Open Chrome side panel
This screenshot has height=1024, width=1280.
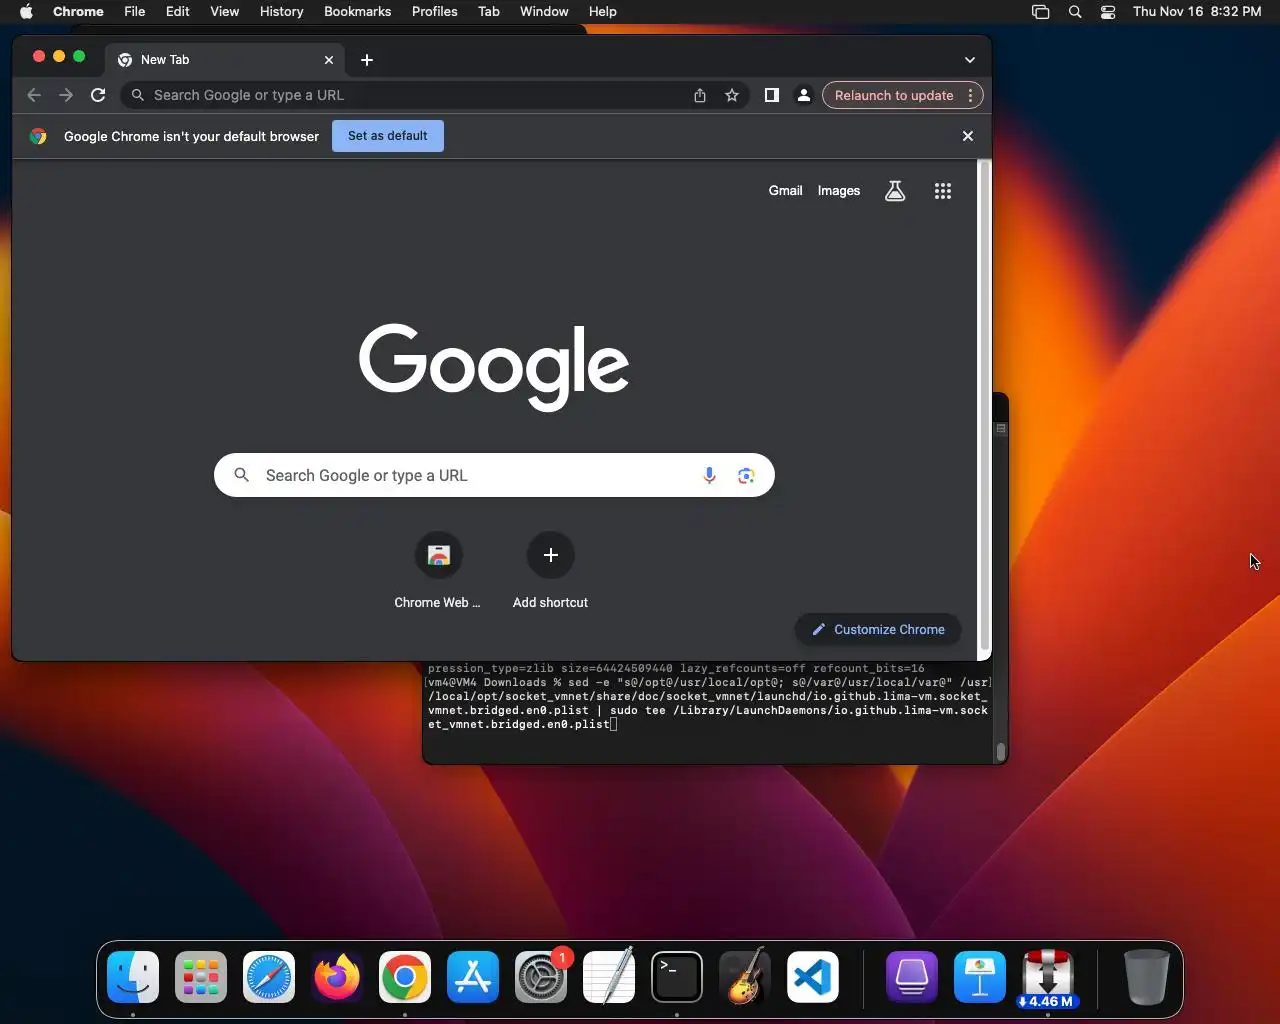(772, 95)
